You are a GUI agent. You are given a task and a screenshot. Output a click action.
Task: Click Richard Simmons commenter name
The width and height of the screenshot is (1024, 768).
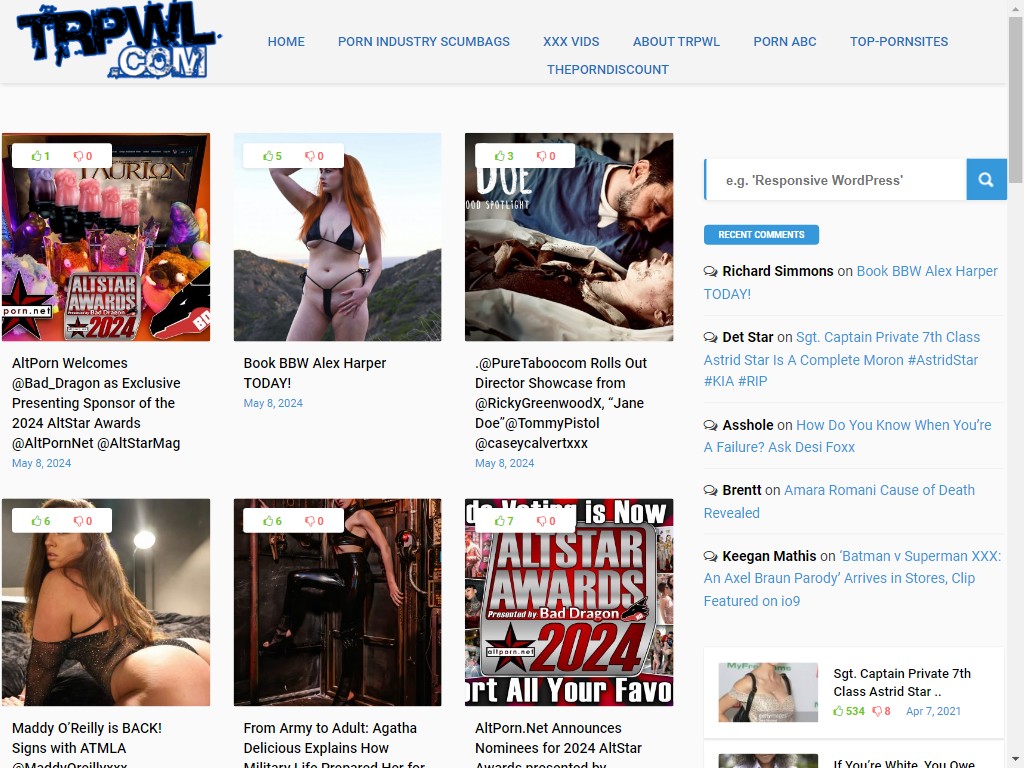[x=778, y=271]
